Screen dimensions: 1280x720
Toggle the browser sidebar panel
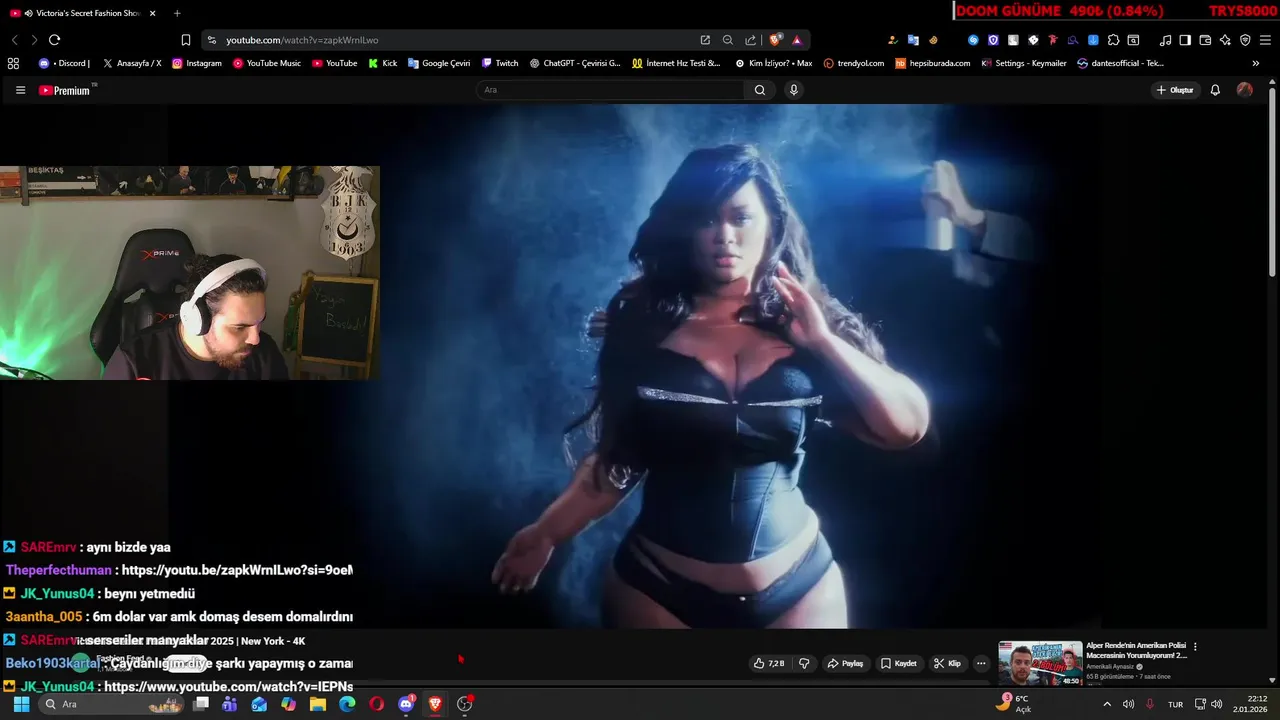[x=1185, y=40]
